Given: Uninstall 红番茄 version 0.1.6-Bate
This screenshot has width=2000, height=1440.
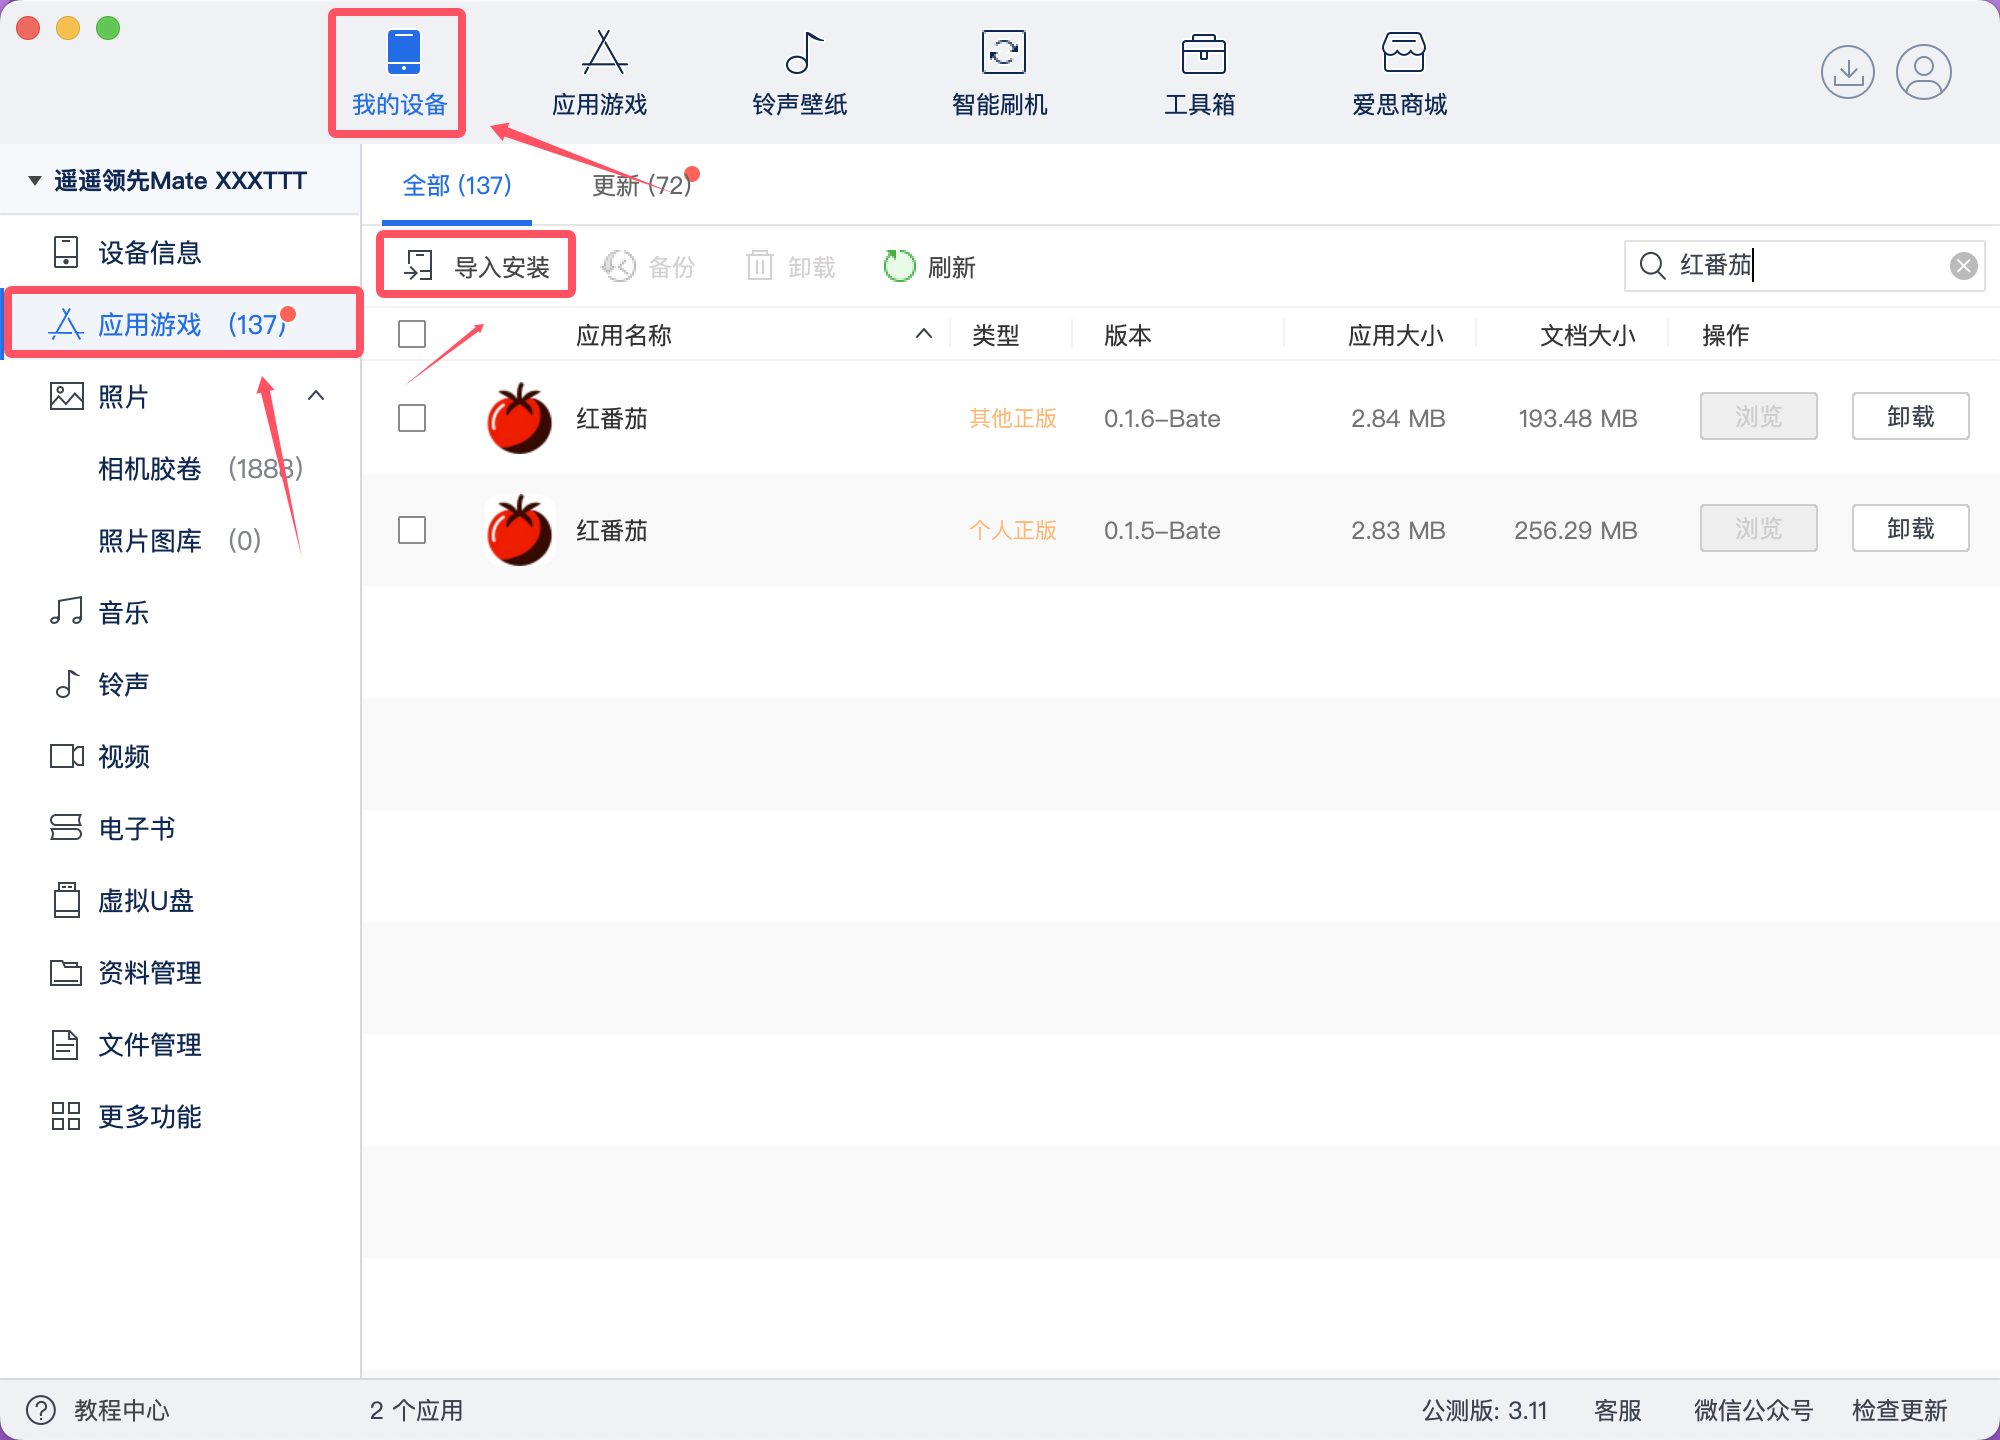Looking at the screenshot, I should tap(1910, 416).
